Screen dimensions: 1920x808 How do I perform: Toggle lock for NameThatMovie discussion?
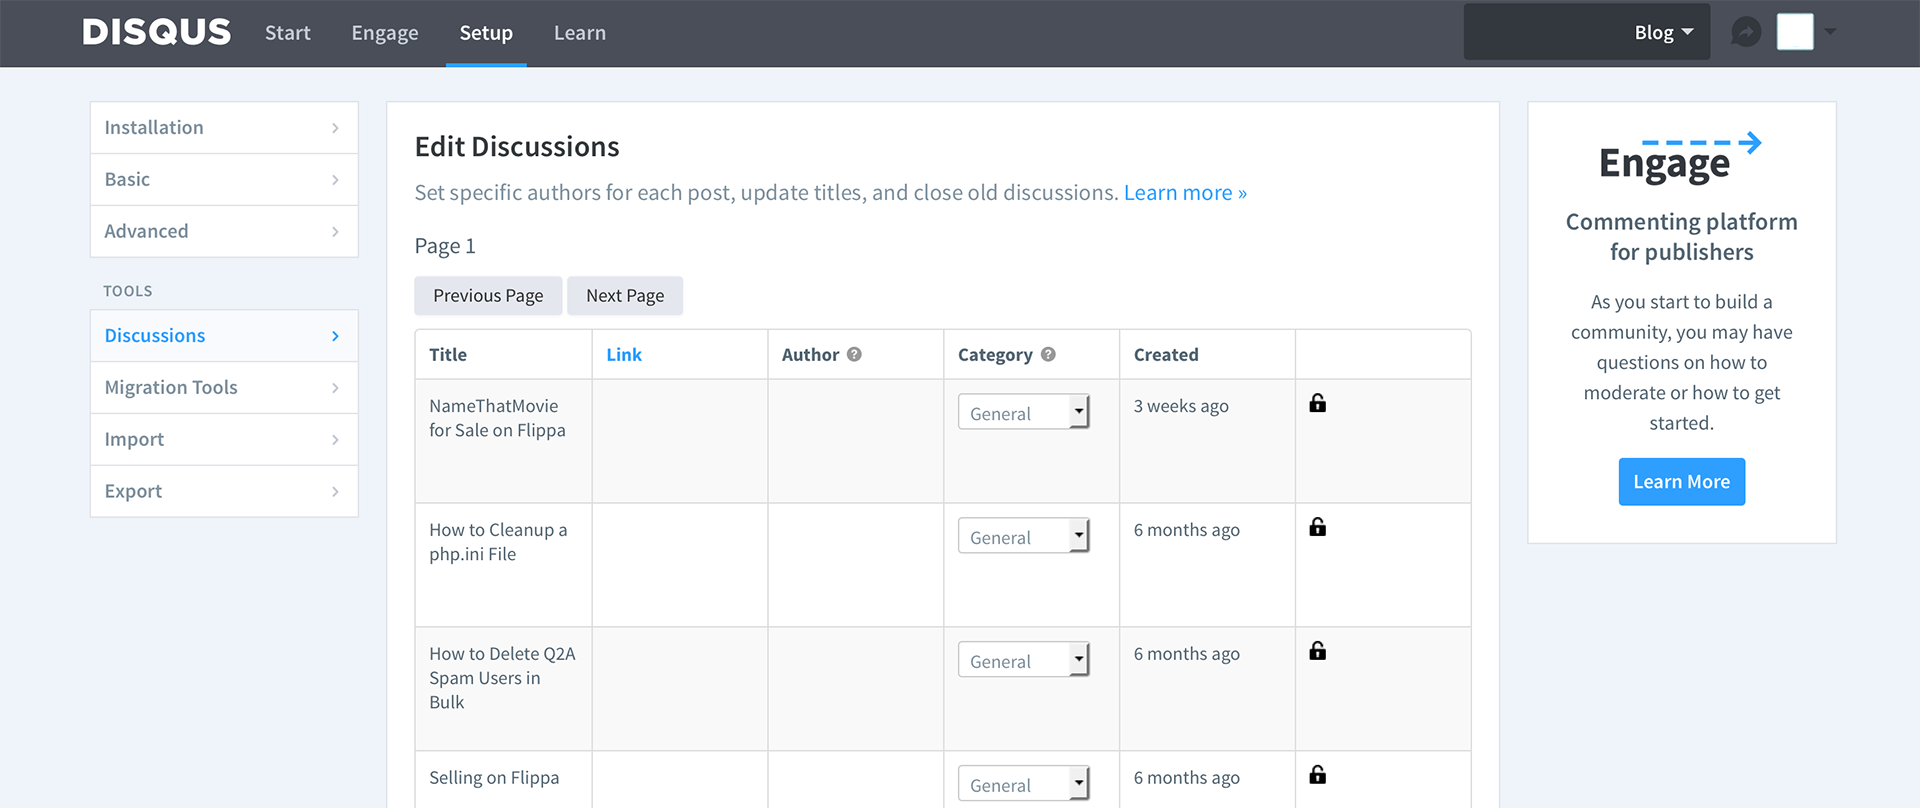(x=1318, y=403)
